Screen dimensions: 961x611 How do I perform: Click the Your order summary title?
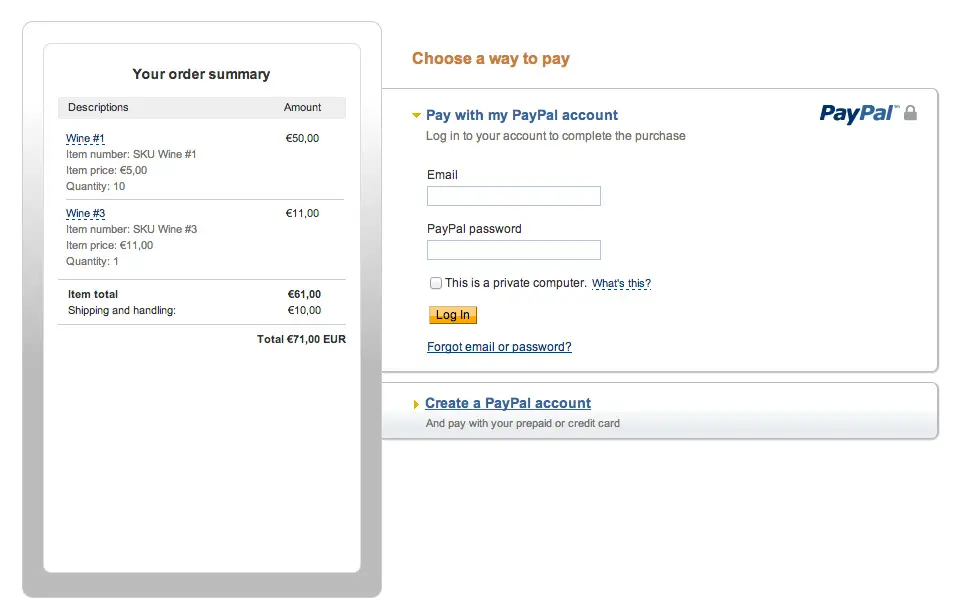point(201,74)
